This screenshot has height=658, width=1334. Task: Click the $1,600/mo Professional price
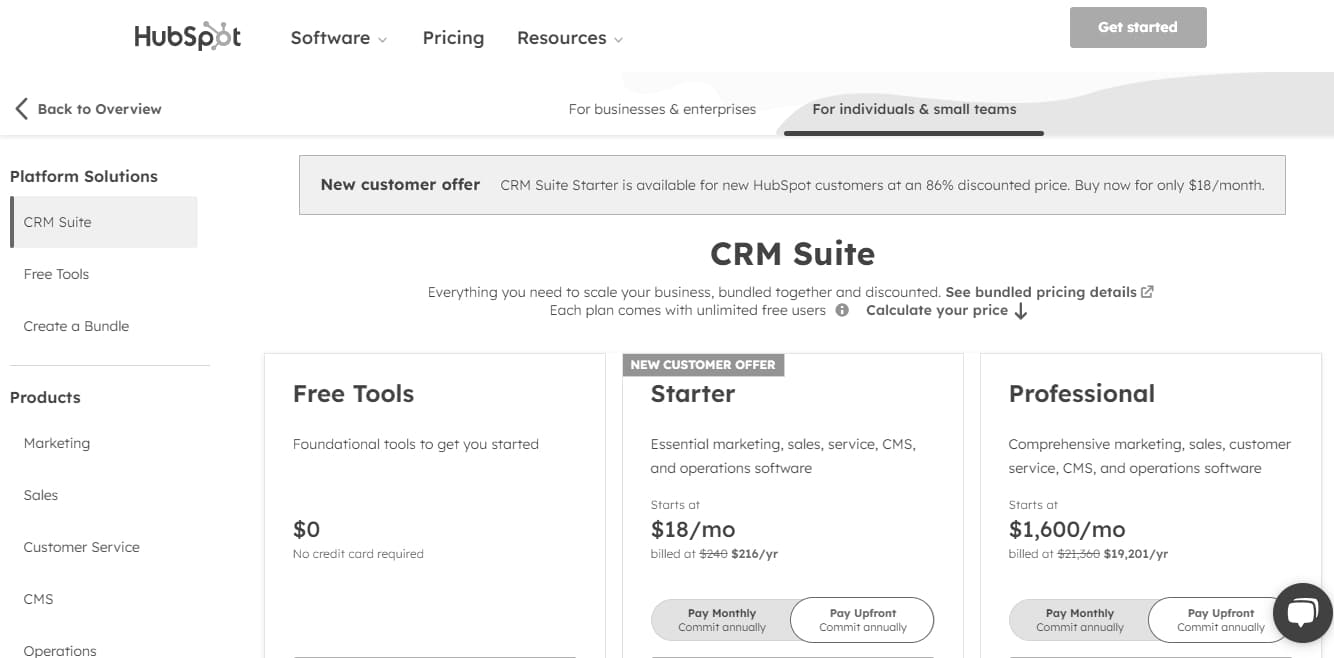[x=1067, y=529]
